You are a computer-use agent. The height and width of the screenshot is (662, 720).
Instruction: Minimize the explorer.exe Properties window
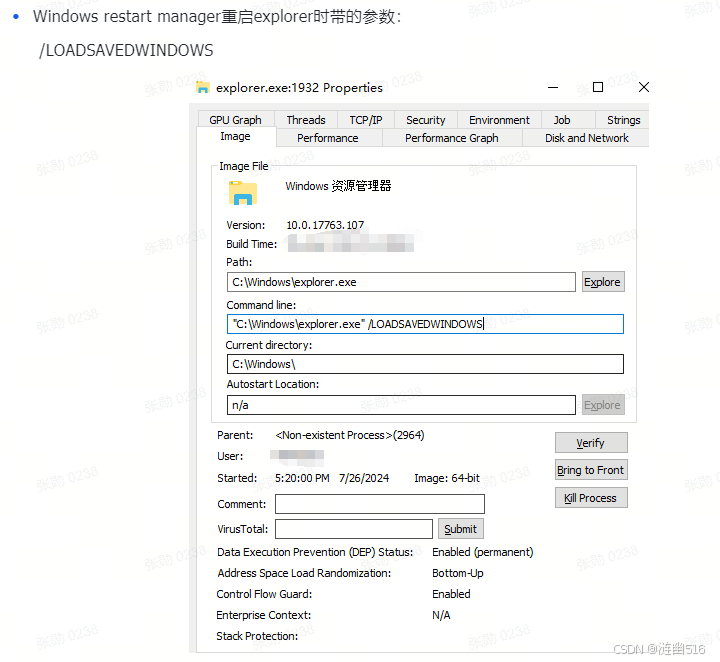(553, 87)
